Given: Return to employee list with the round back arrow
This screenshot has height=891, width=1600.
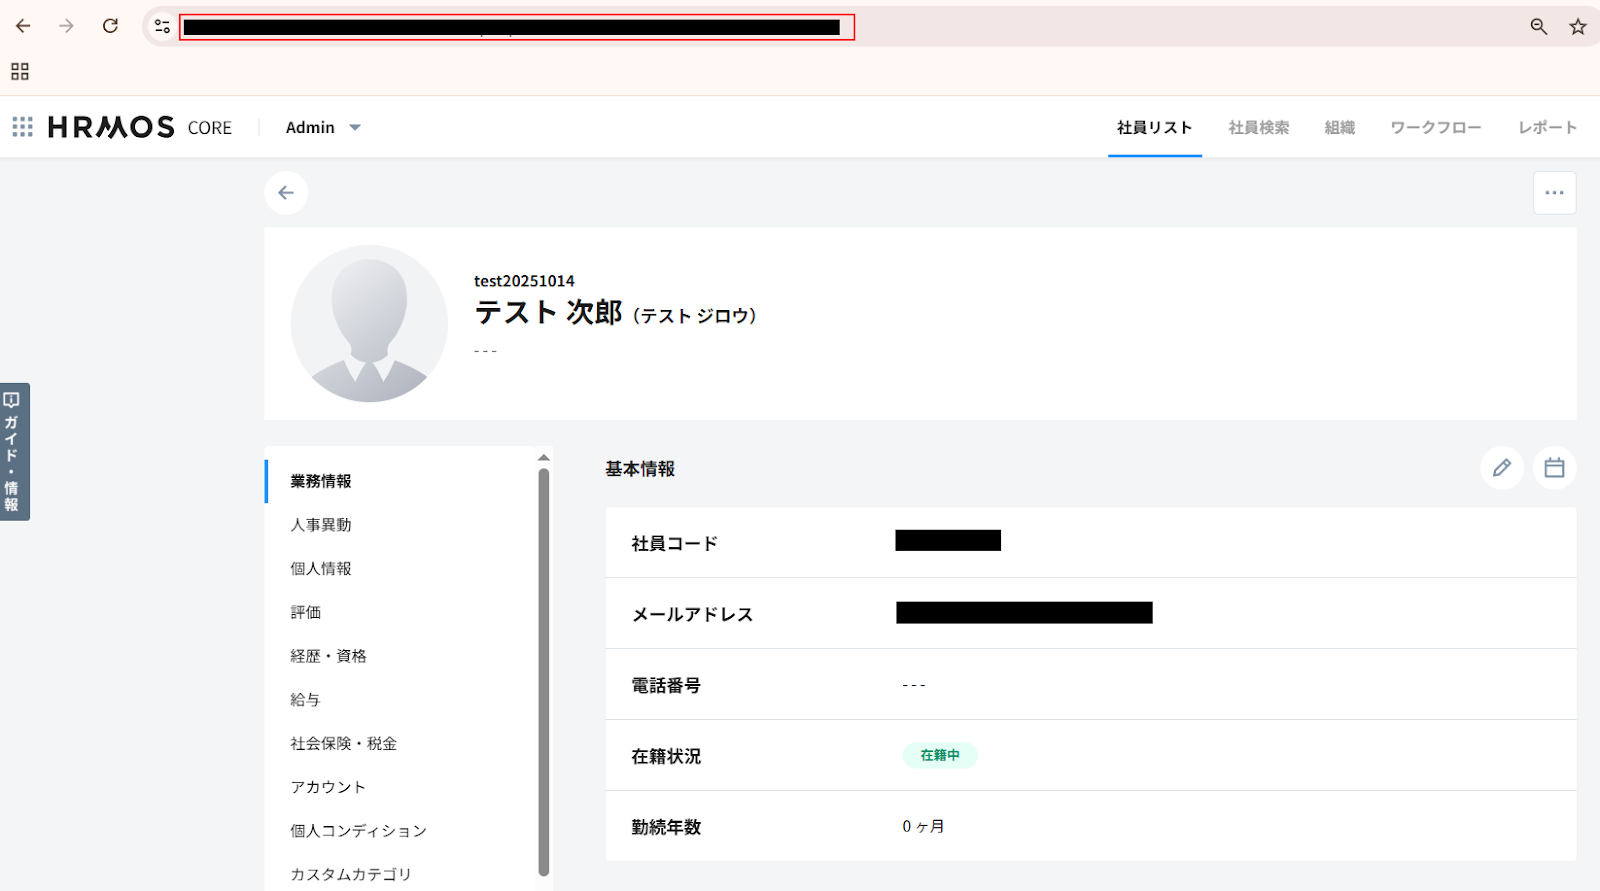Looking at the screenshot, I should click(x=286, y=193).
